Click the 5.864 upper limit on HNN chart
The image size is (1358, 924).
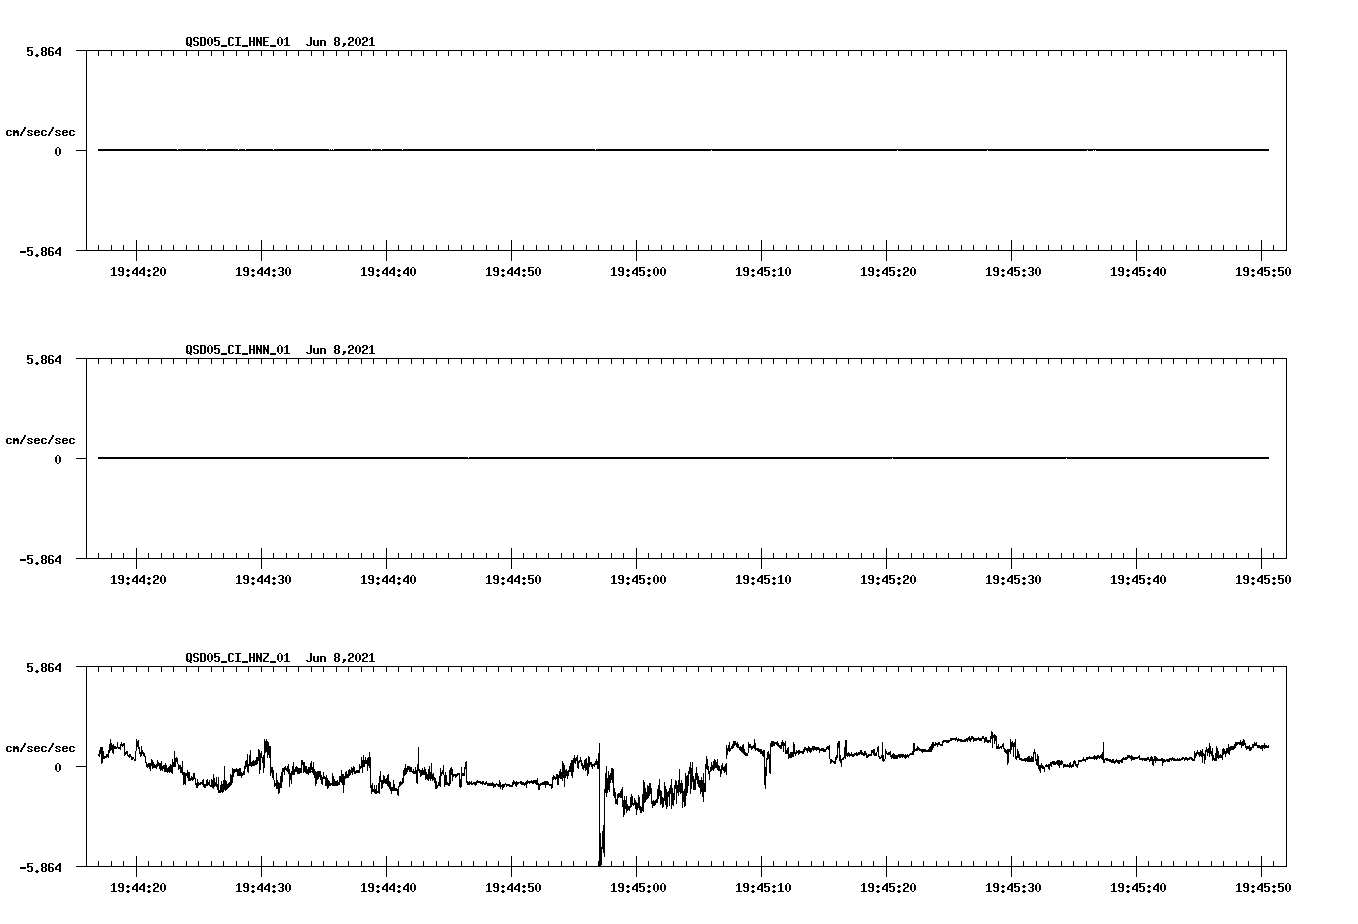44,359
